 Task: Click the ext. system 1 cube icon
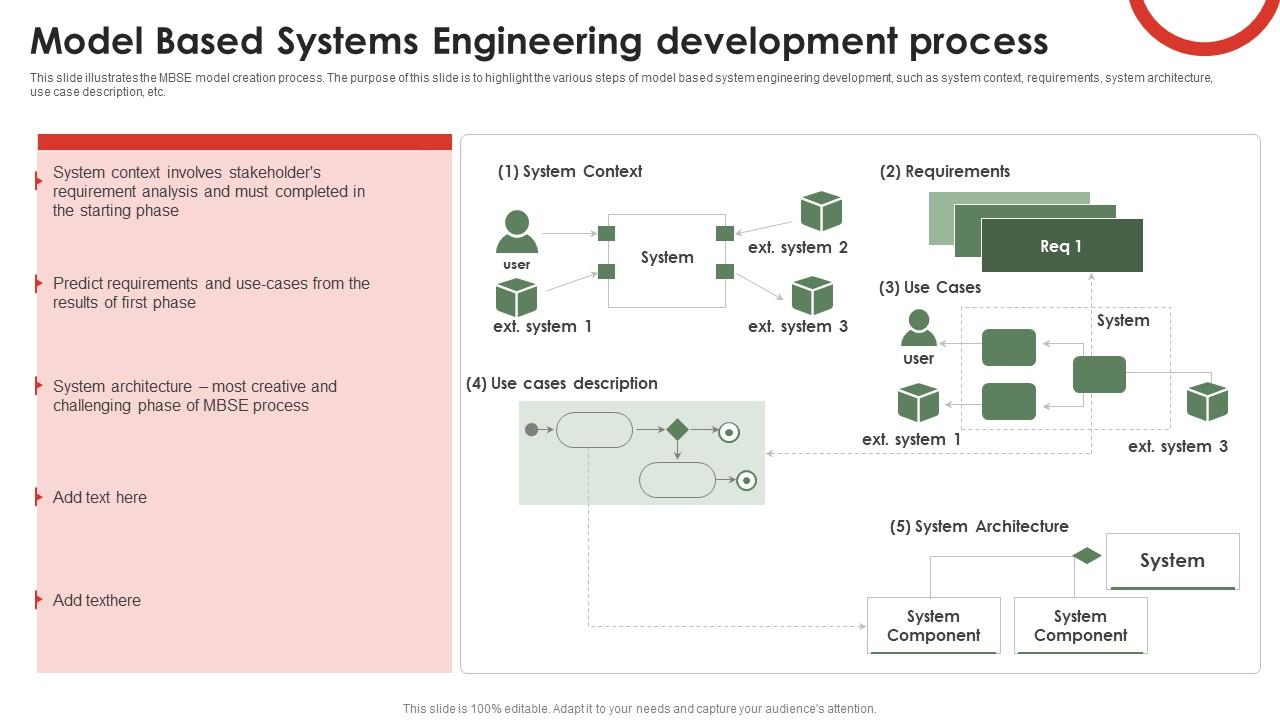516,297
